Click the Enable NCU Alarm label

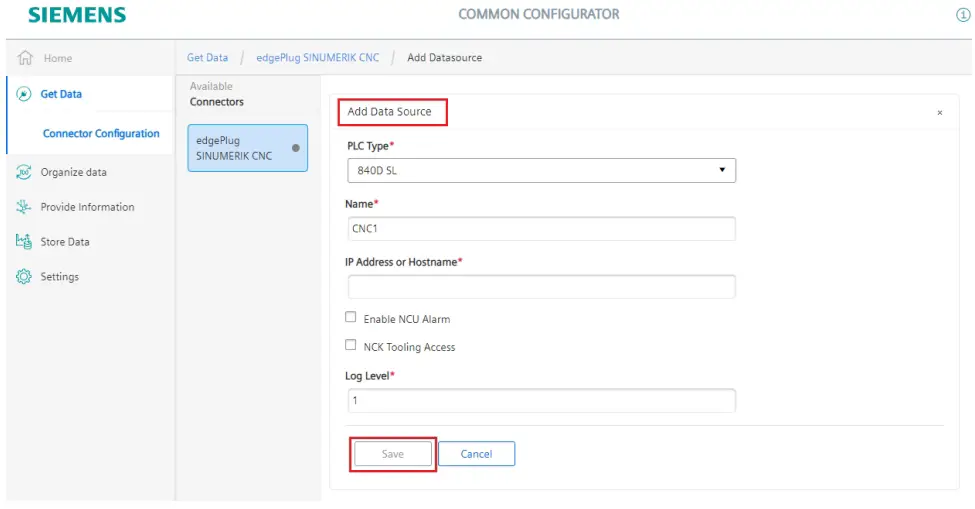407,319
